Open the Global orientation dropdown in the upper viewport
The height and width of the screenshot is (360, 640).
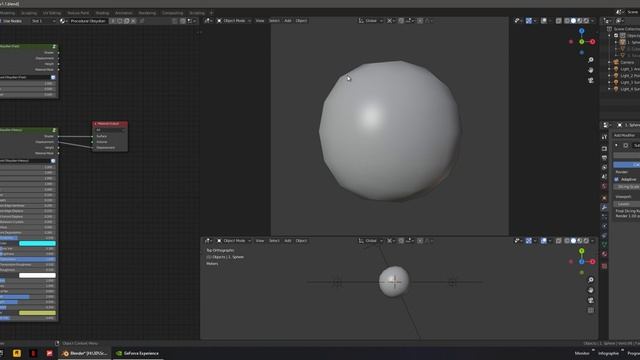pyautogui.click(x=370, y=21)
